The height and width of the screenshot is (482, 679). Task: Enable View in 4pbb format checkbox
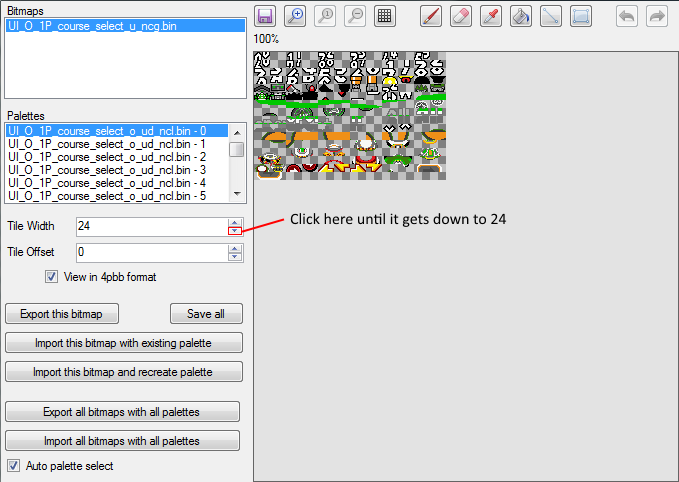coord(52,277)
